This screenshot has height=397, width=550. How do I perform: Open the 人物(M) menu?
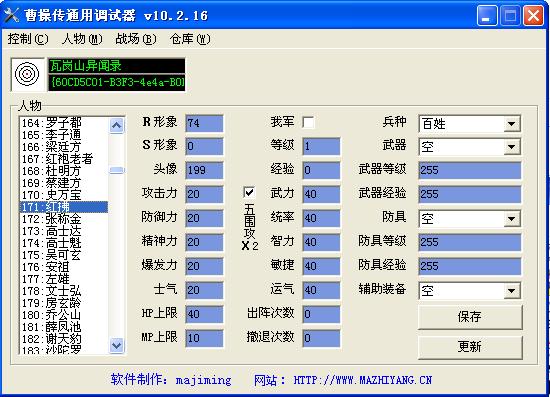(x=82, y=39)
